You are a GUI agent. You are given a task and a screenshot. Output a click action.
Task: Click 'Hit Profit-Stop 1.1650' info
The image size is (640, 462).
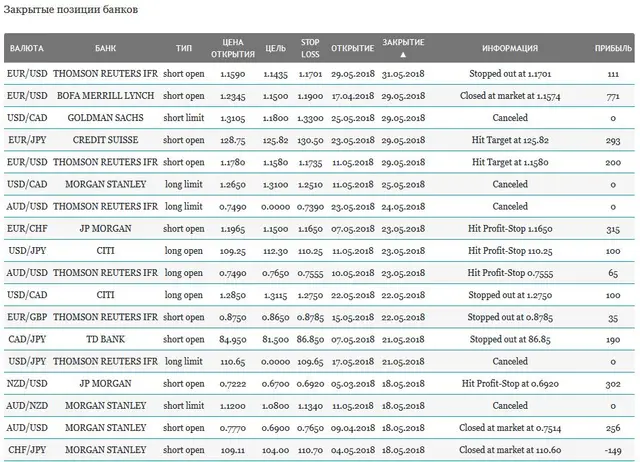coord(510,229)
